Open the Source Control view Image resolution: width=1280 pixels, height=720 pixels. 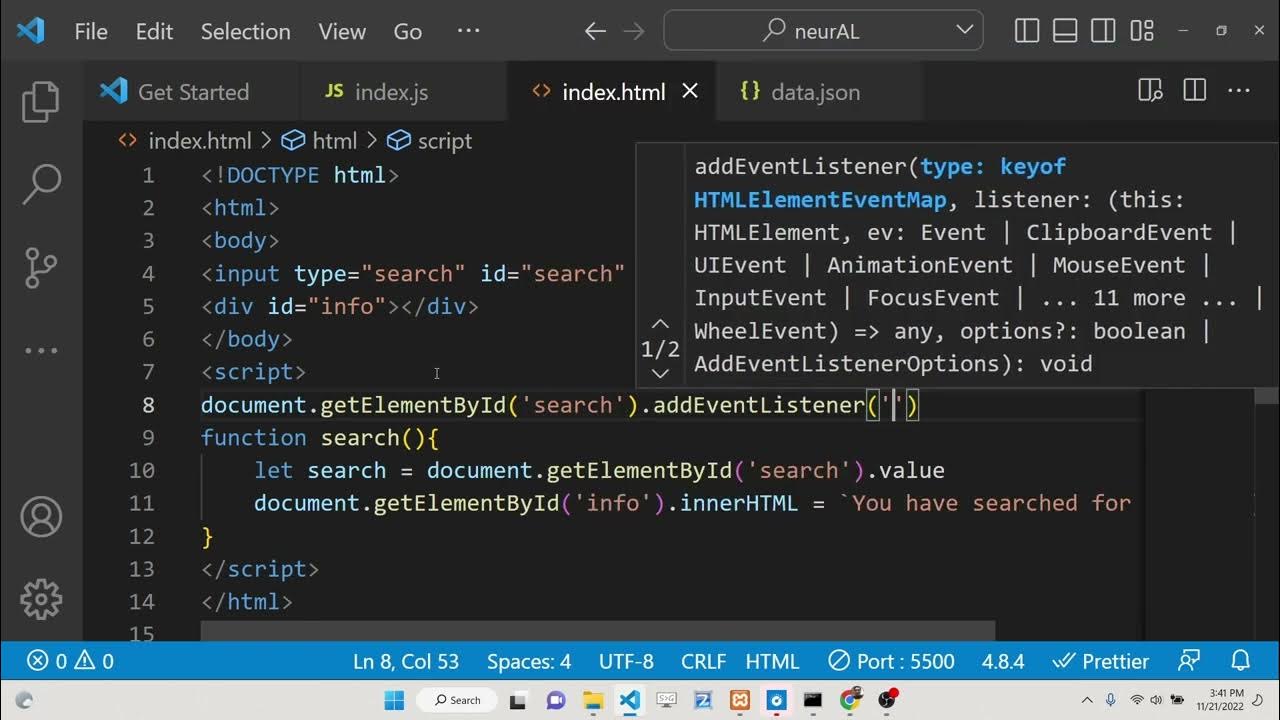click(x=41, y=267)
